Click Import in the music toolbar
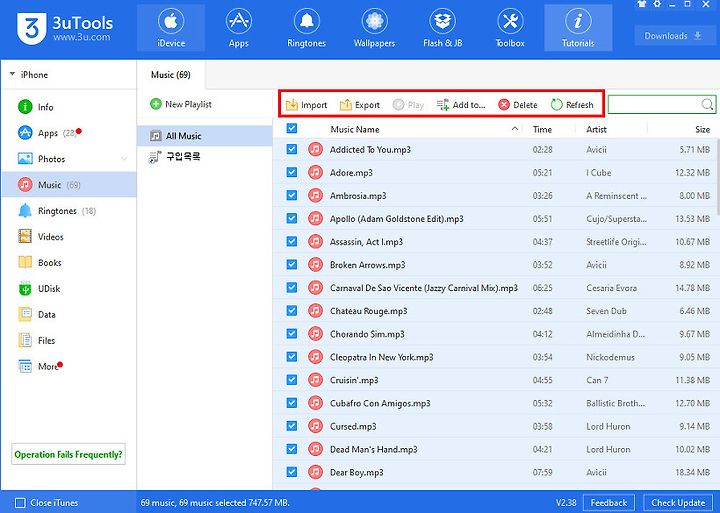 click(306, 105)
